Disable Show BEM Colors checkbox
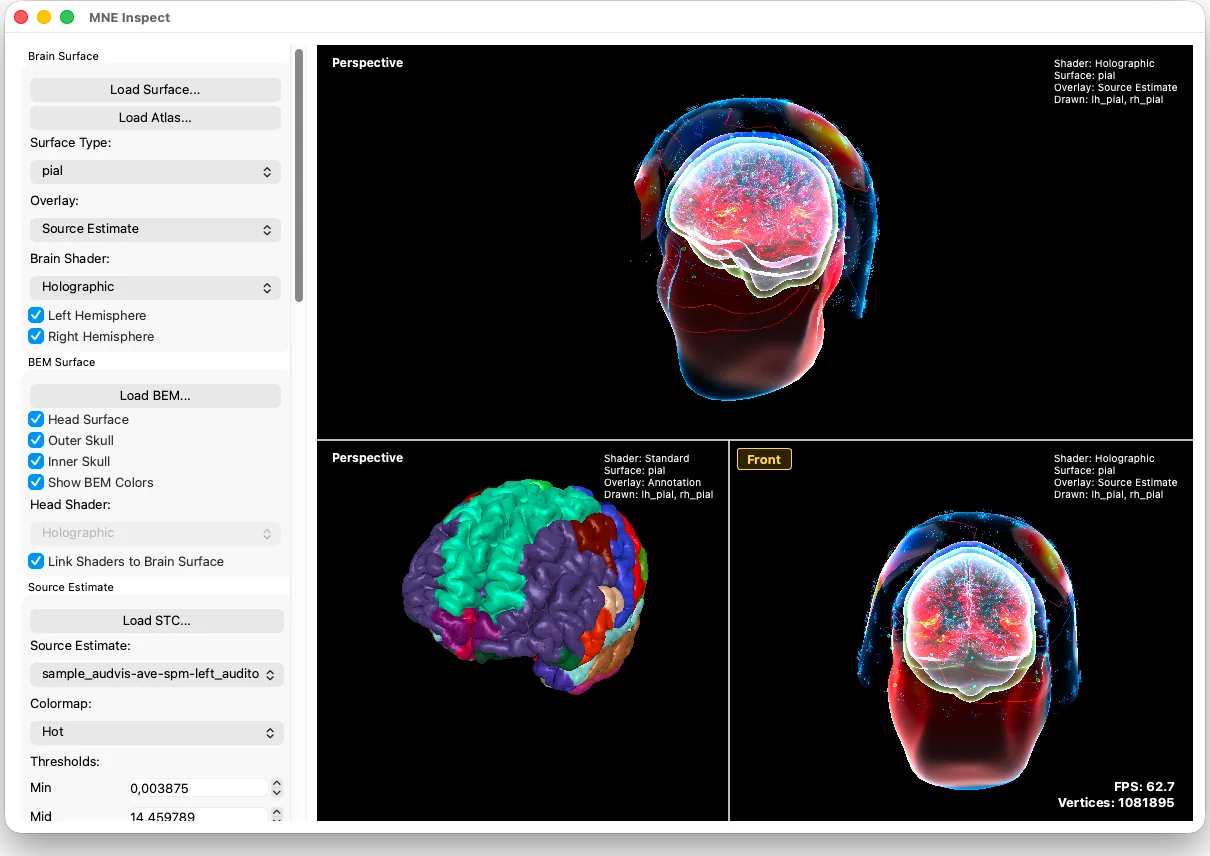The width and height of the screenshot is (1210, 856). coord(36,482)
